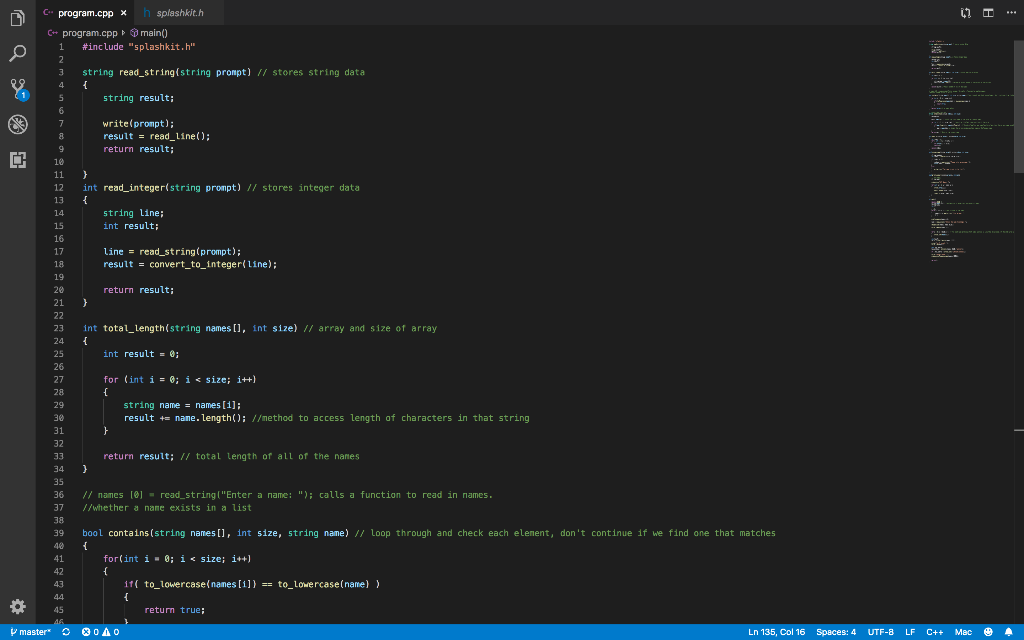This screenshot has height=640, width=1024.
Task: Change the LF end-of-line sequence
Action: pyautogui.click(x=910, y=632)
